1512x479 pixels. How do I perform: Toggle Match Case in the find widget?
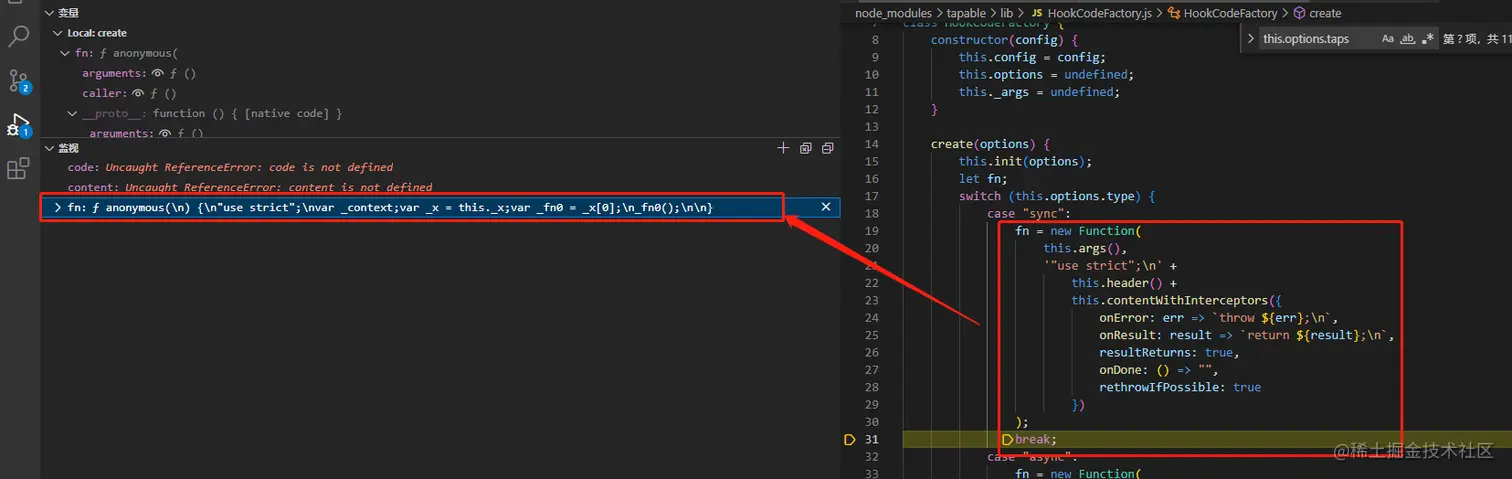pyautogui.click(x=1388, y=39)
